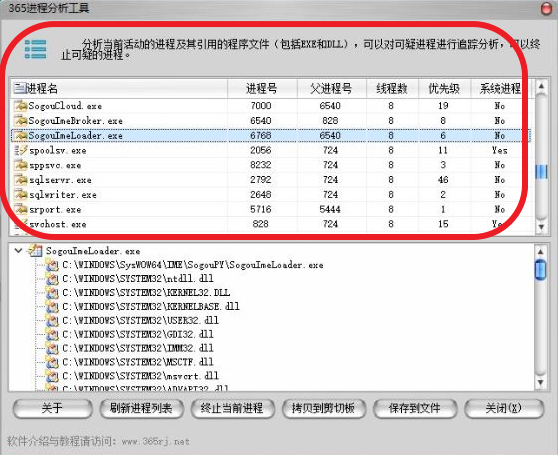Click the 刷新进程列表 button
Screen dimensions: 558x455
click(142, 408)
